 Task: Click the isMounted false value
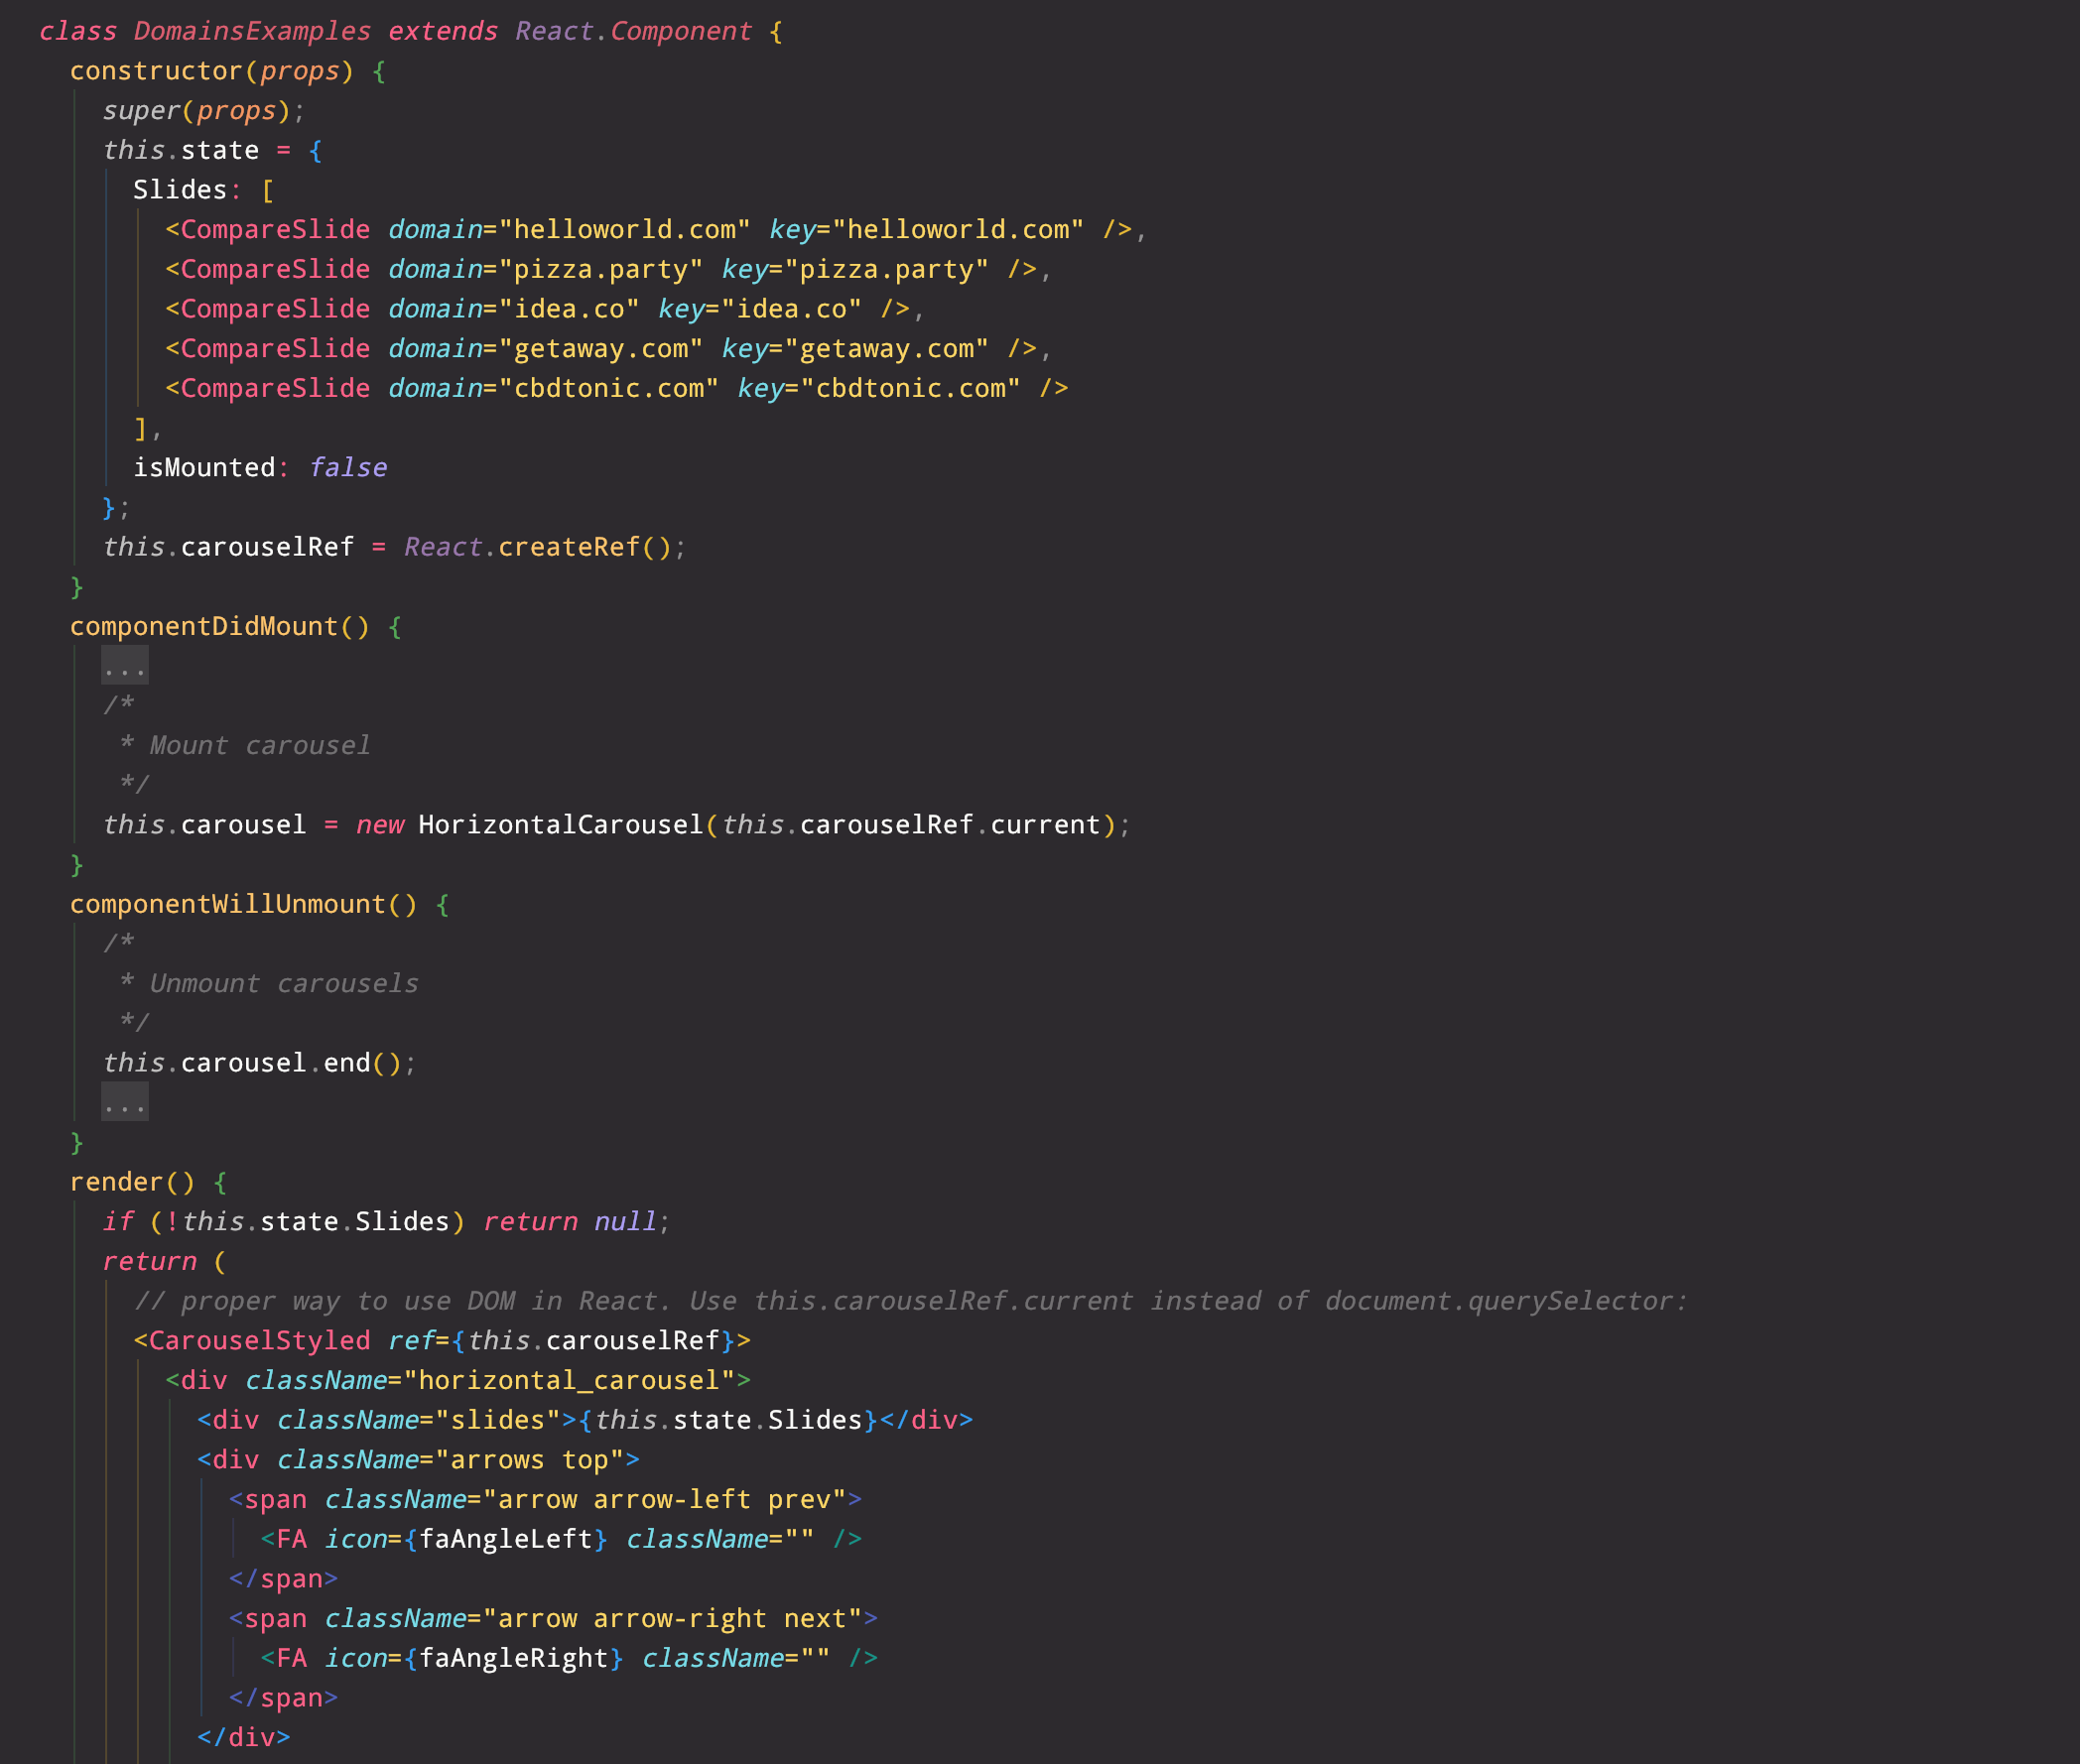coord(347,468)
